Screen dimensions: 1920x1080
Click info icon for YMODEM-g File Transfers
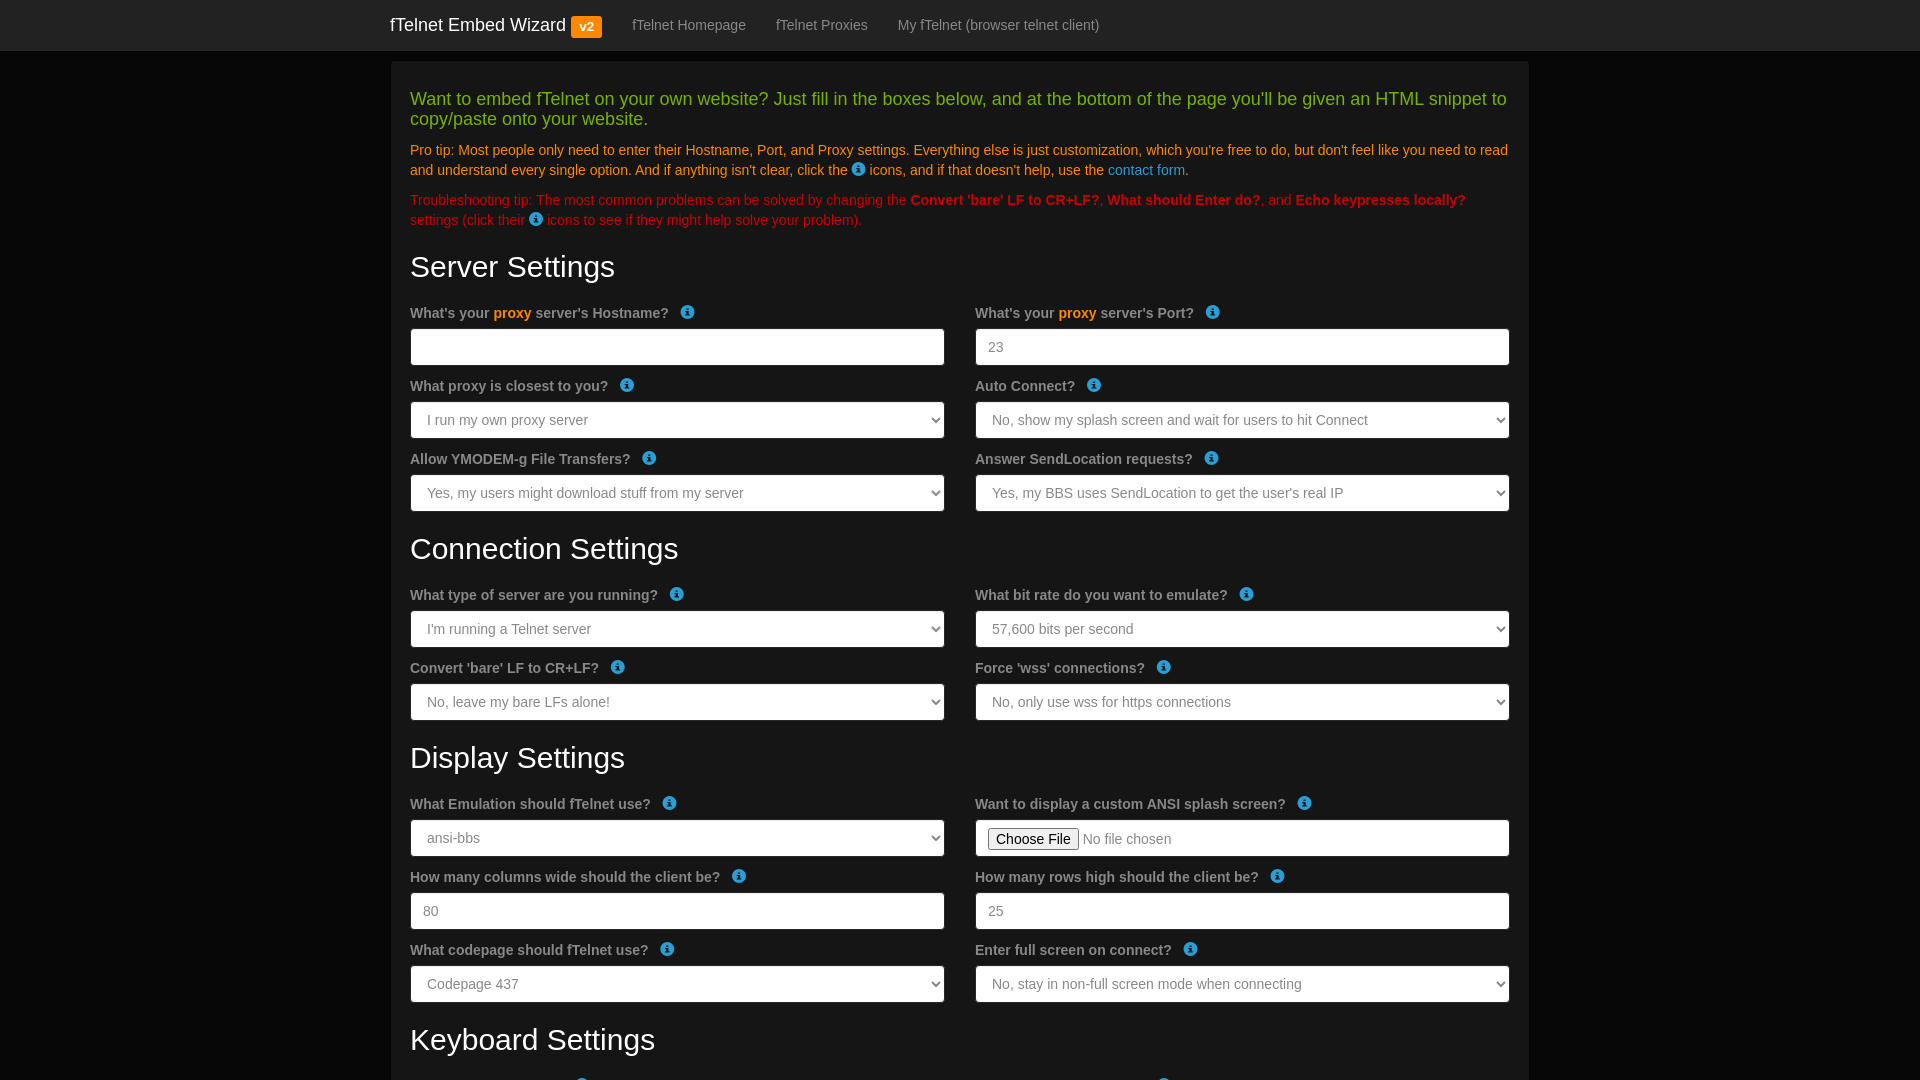(x=649, y=458)
